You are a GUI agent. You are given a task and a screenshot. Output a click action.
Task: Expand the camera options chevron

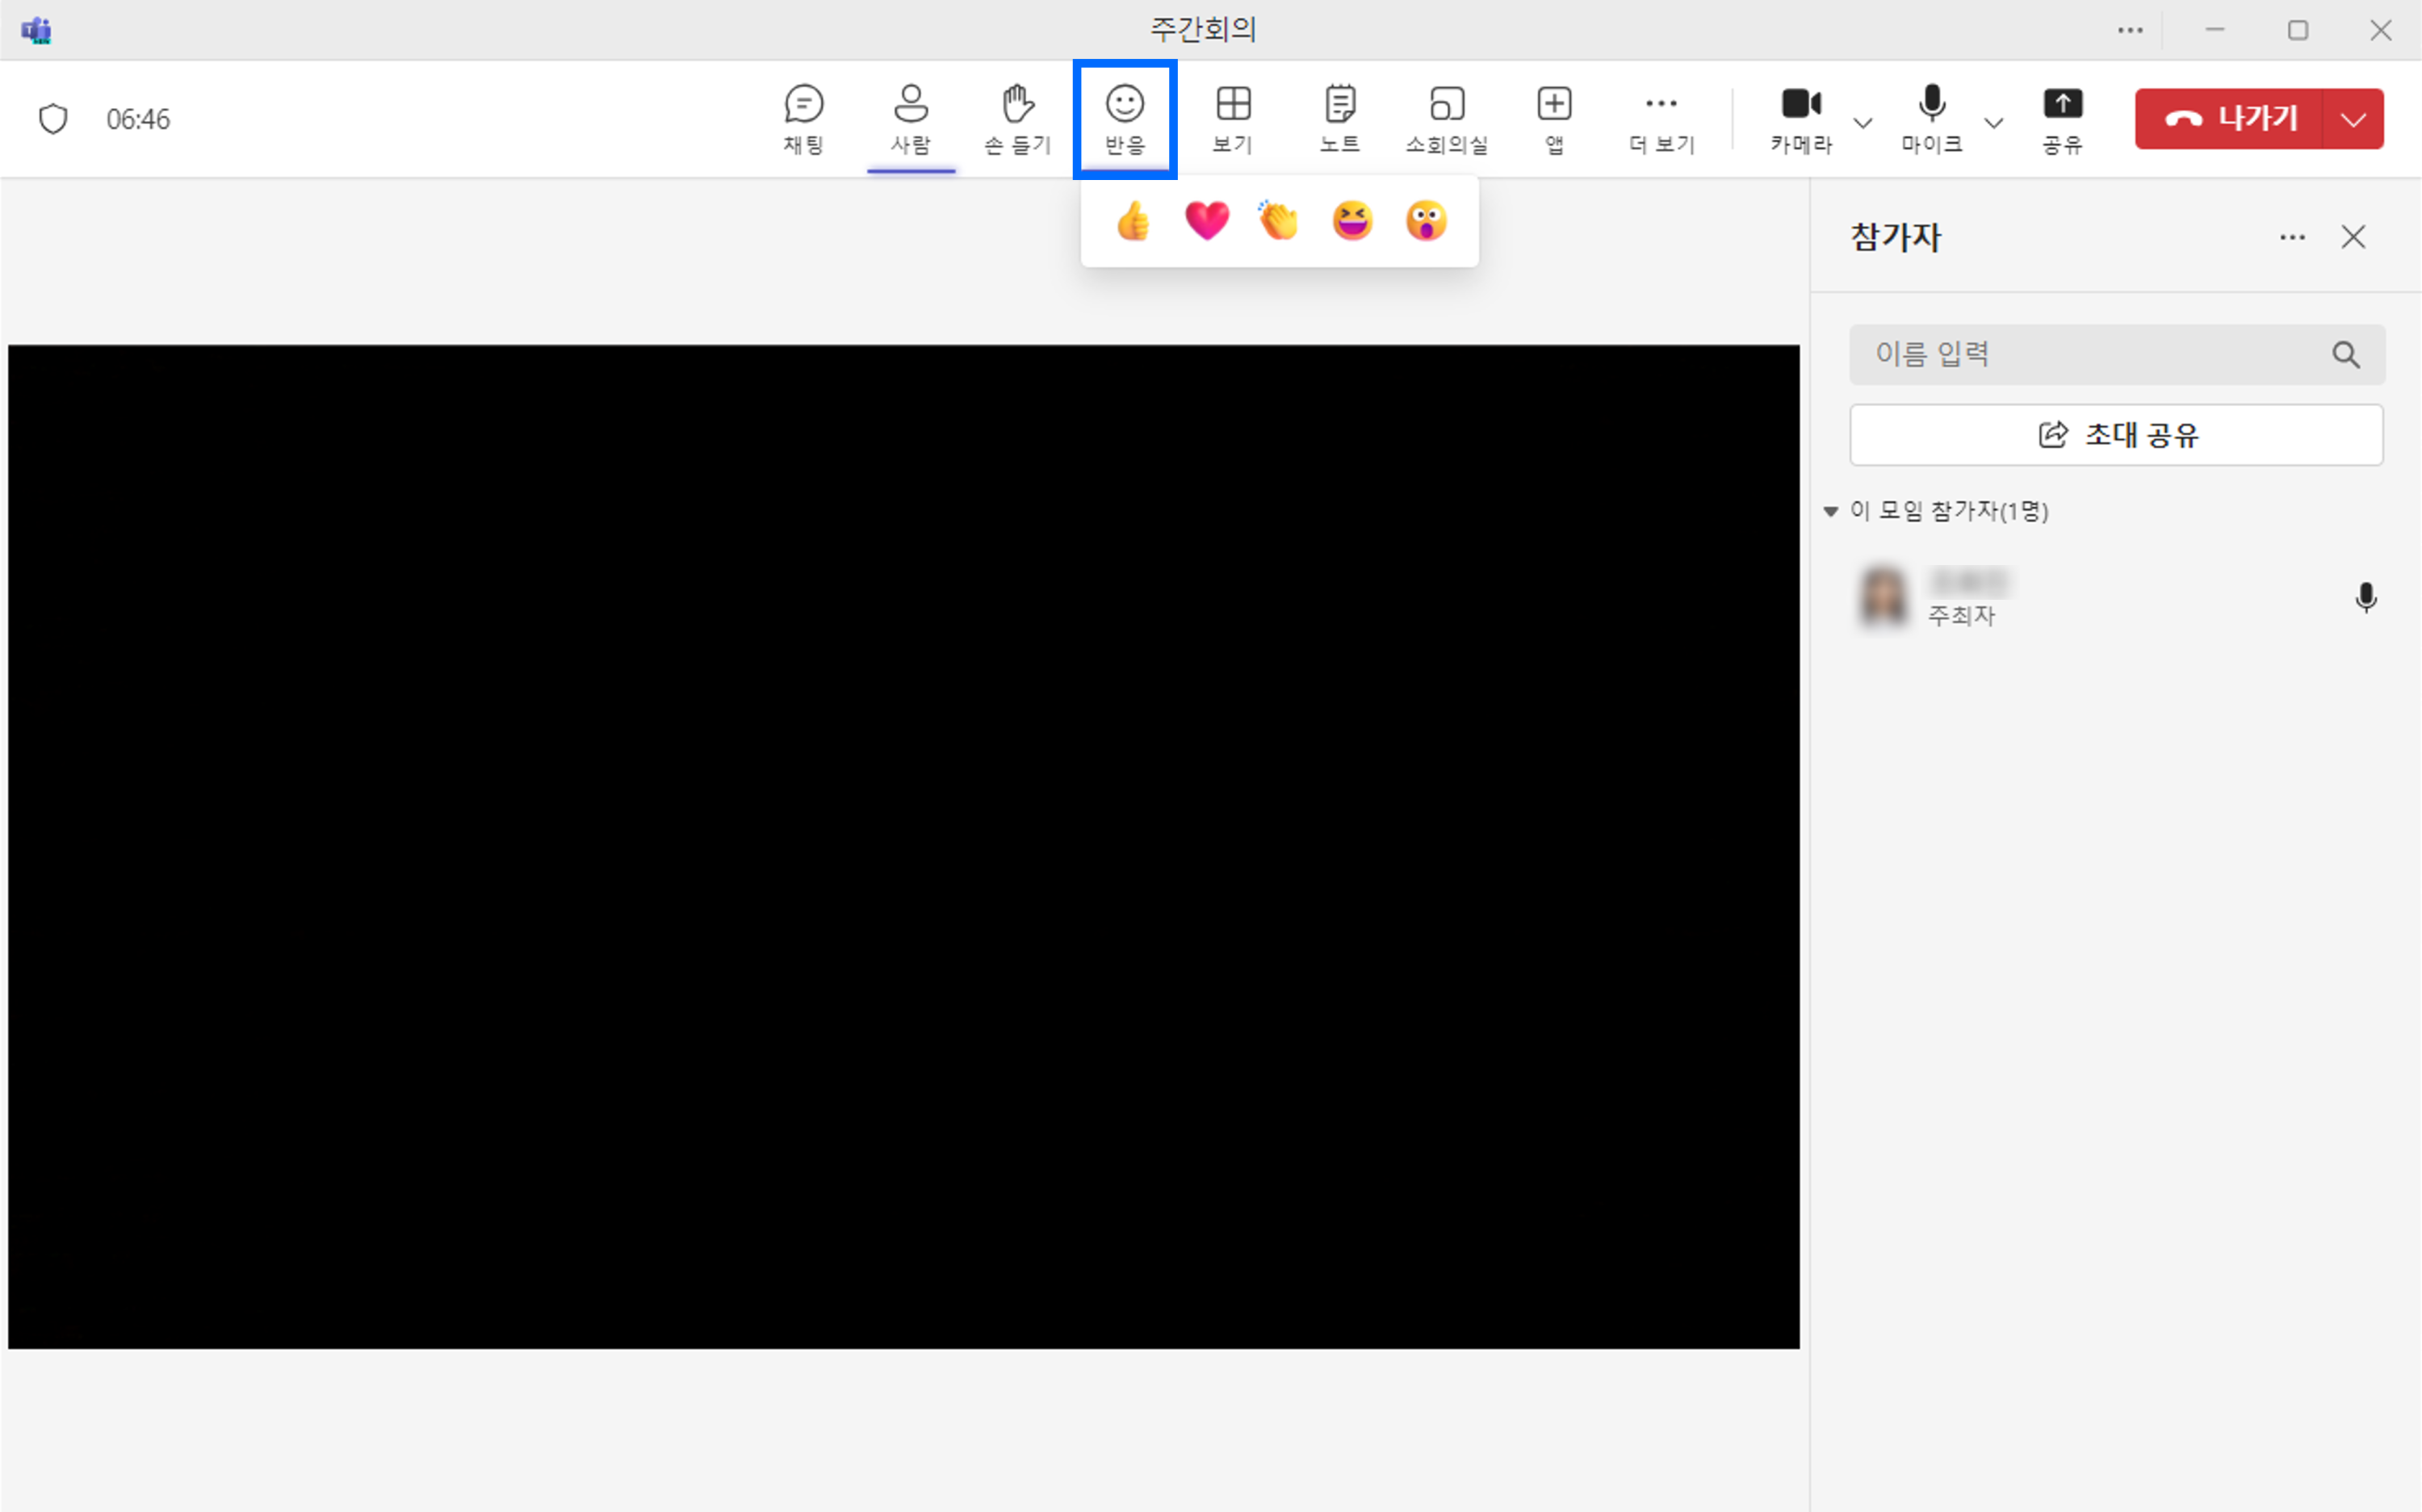(1862, 123)
